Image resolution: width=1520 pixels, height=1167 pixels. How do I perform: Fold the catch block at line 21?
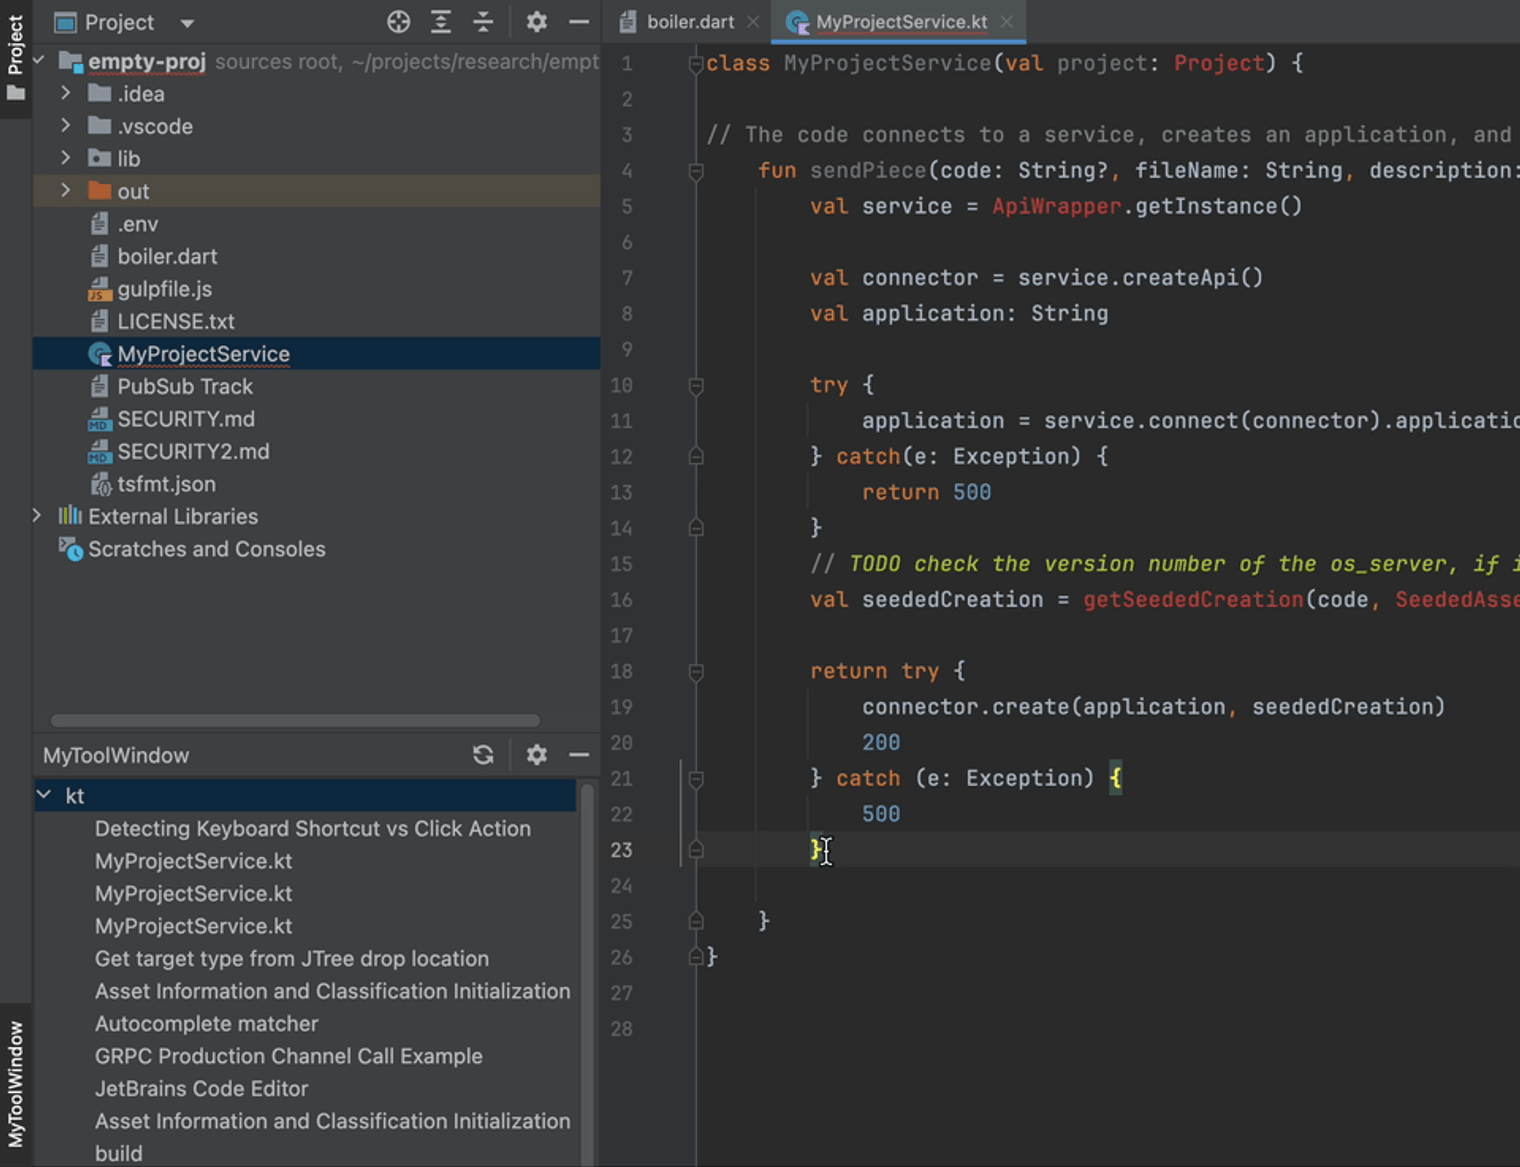click(696, 779)
